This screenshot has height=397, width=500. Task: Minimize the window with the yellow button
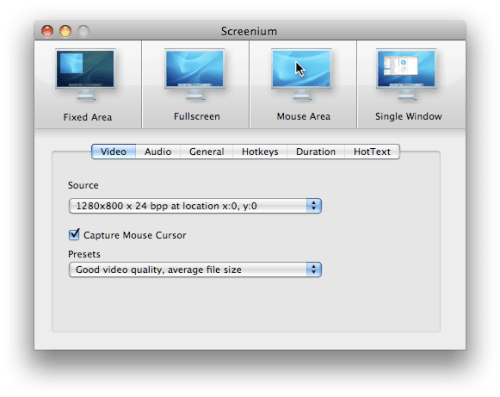[65, 31]
